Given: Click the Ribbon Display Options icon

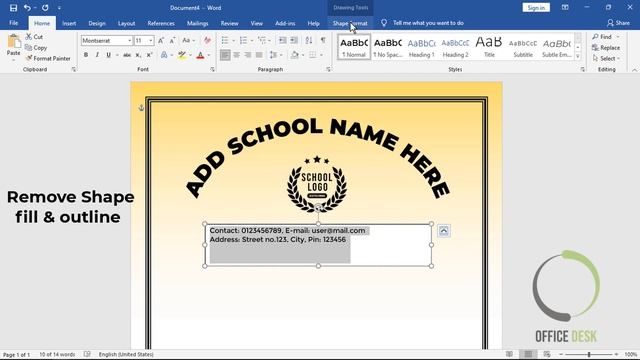Looking at the screenshot, I should (565, 7).
